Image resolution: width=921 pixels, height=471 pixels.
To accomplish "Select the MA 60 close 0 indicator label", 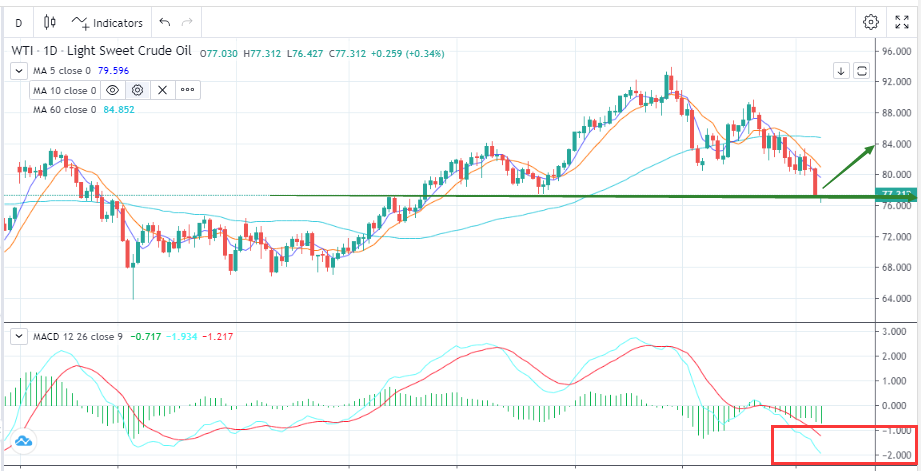I will coord(64,109).
